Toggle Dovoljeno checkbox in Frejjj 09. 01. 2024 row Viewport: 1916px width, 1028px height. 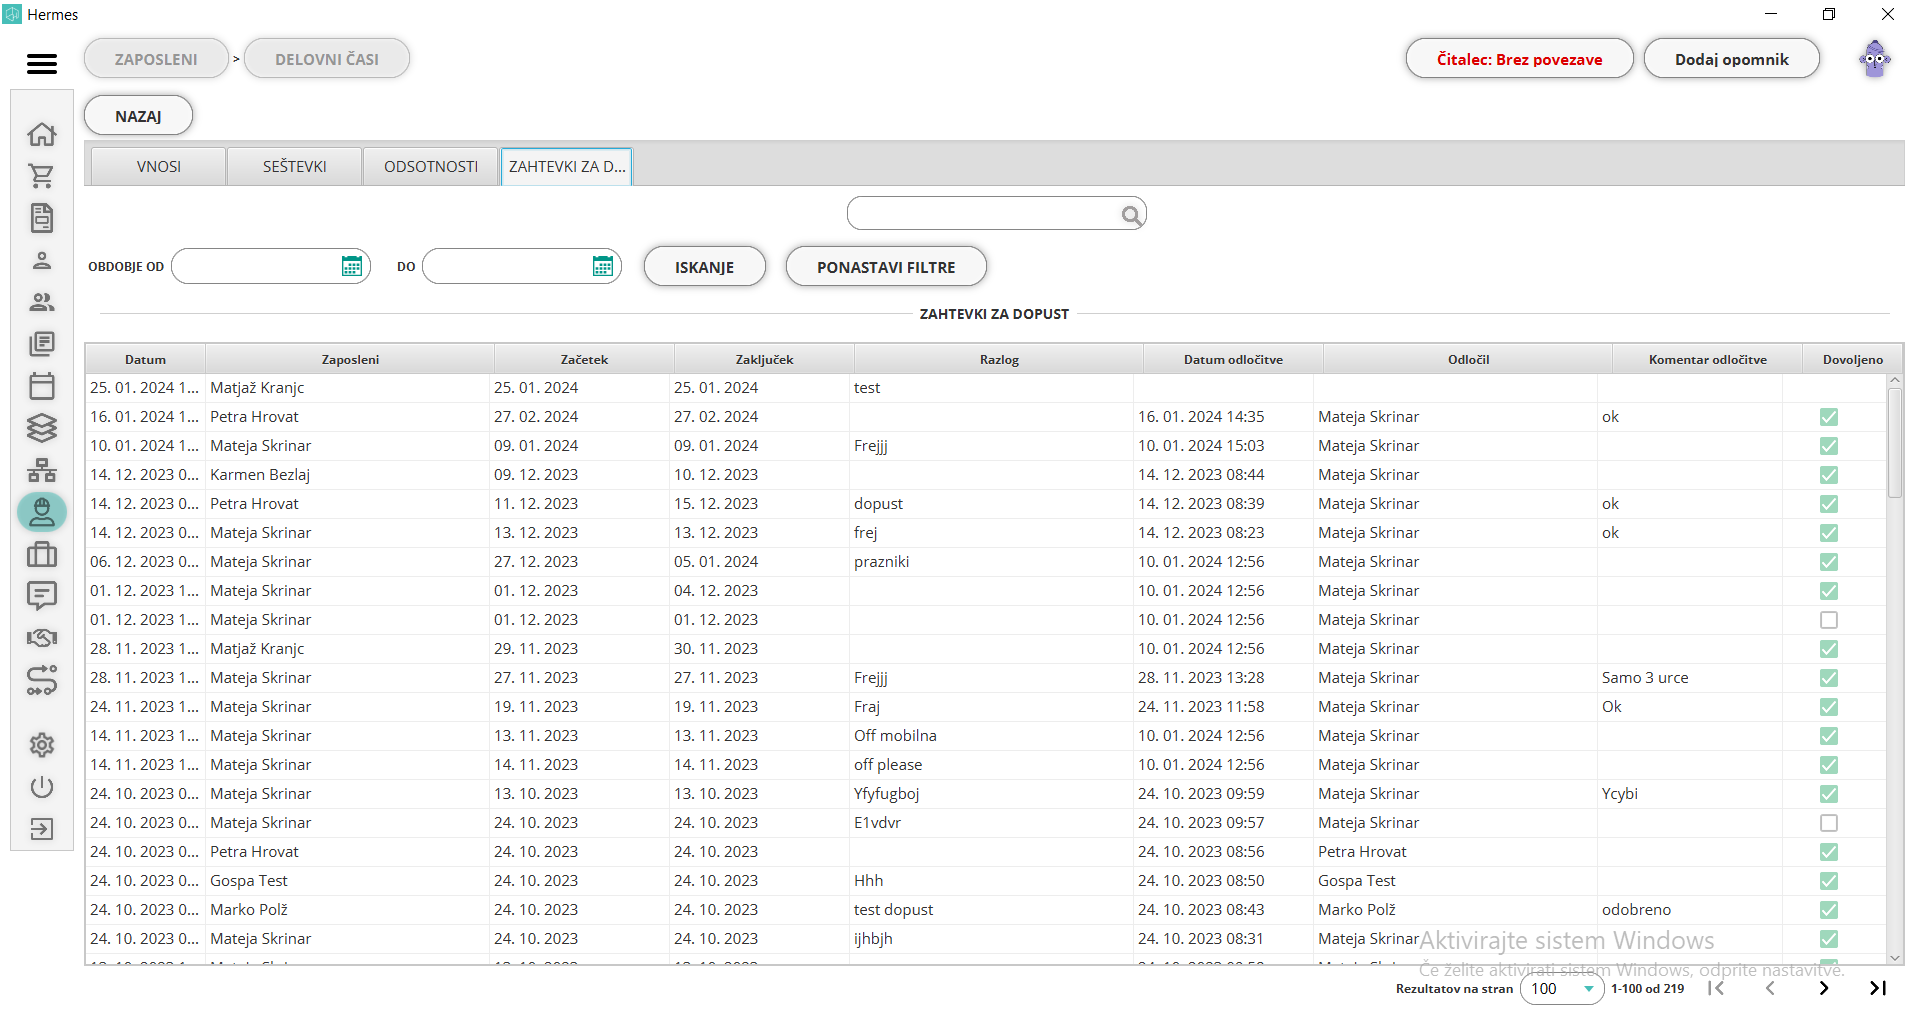pyautogui.click(x=1829, y=446)
